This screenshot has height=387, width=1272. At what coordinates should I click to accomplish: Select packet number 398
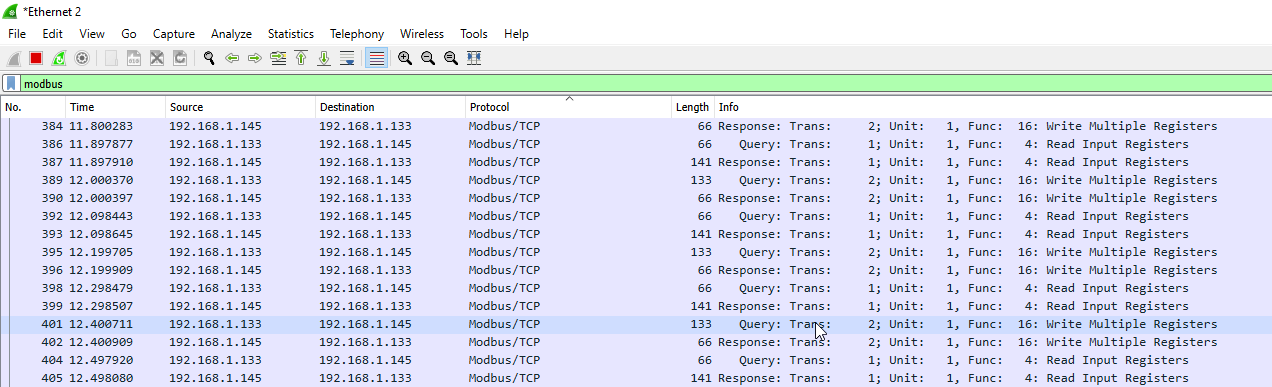pos(636,288)
